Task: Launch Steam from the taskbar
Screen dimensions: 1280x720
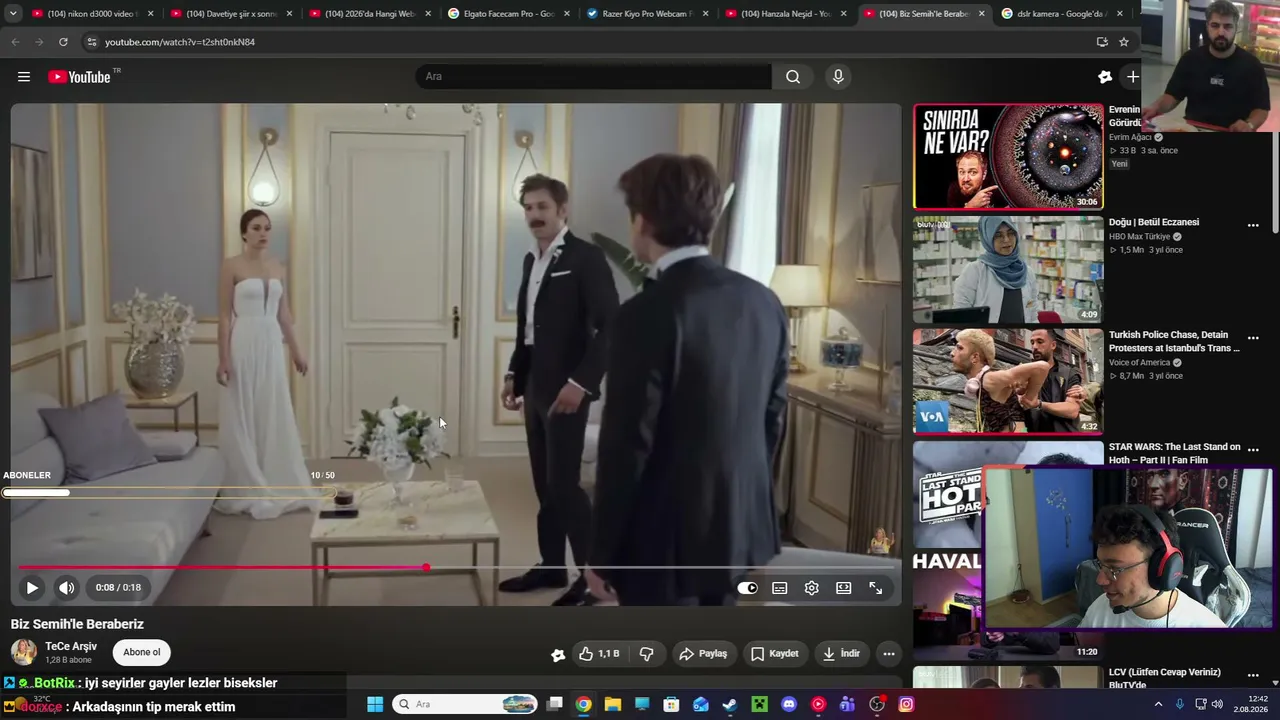Action: pyautogui.click(x=730, y=704)
